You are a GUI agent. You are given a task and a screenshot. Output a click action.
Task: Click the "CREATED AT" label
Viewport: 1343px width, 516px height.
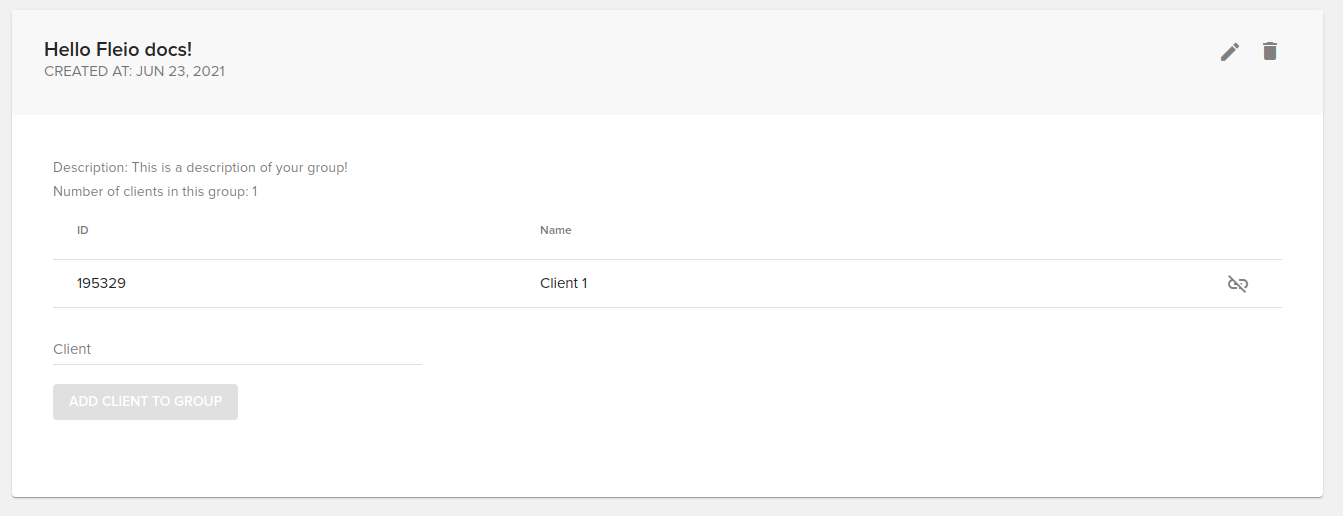pos(88,72)
